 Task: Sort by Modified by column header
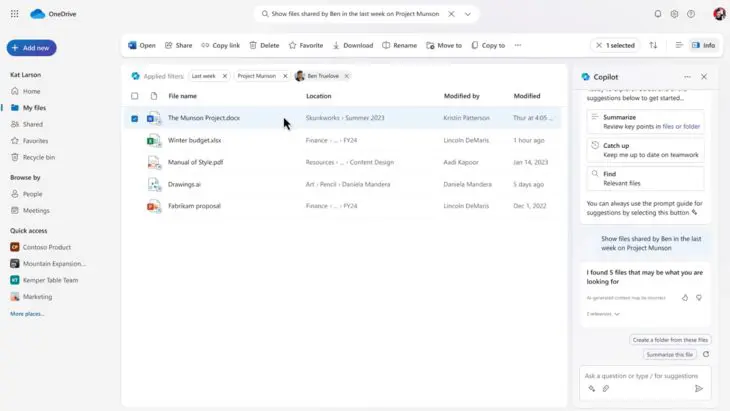pyautogui.click(x=461, y=96)
